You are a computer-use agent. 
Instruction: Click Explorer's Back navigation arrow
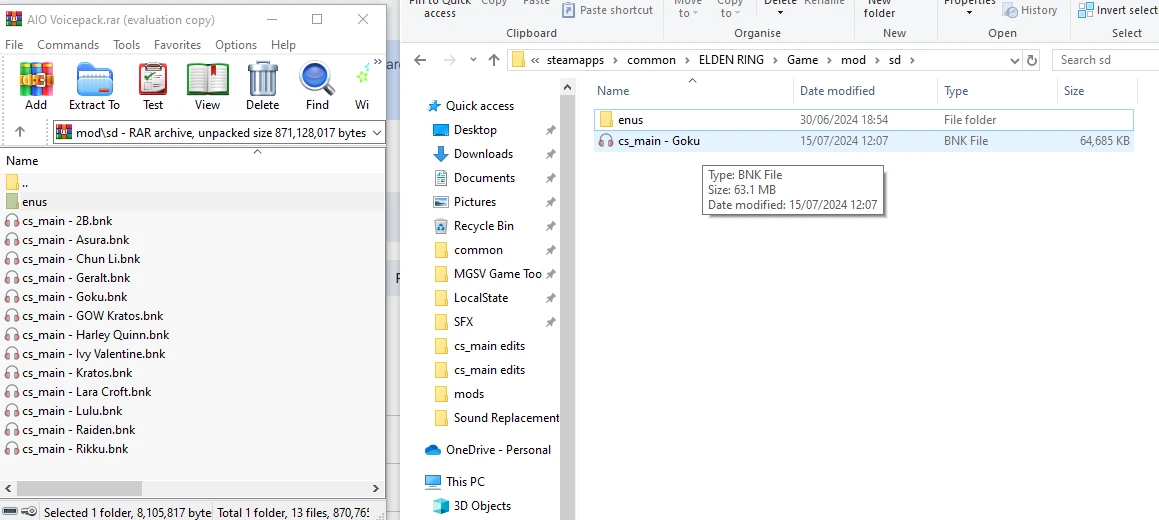coord(421,61)
